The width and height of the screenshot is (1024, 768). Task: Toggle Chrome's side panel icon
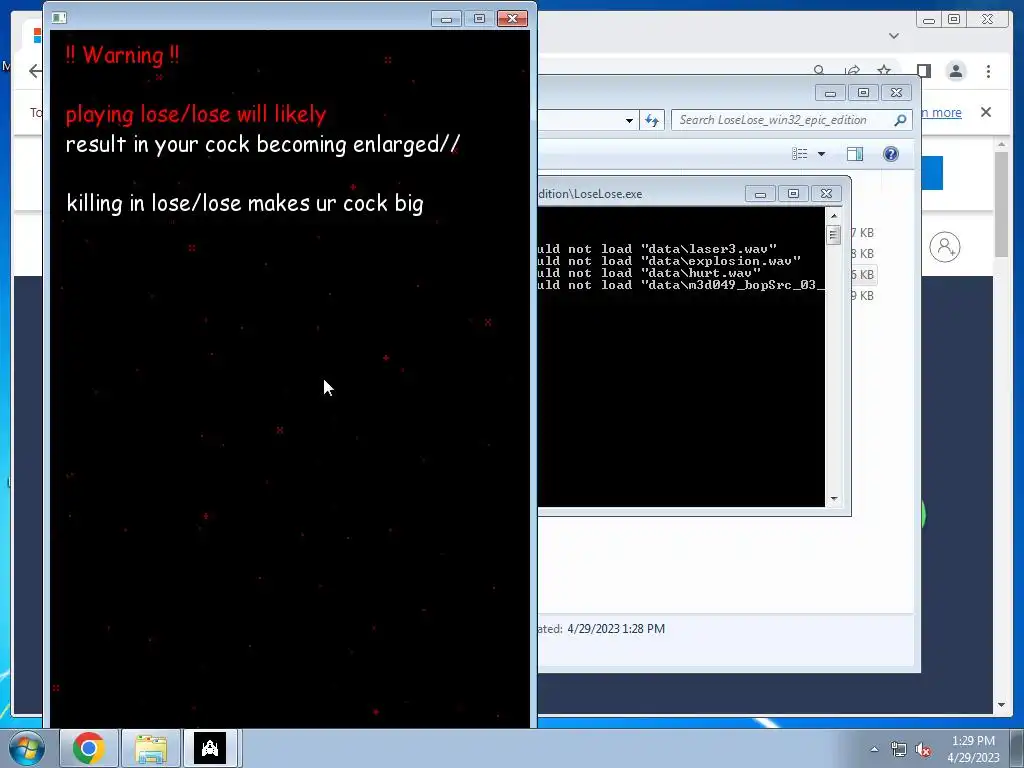tap(923, 71)
